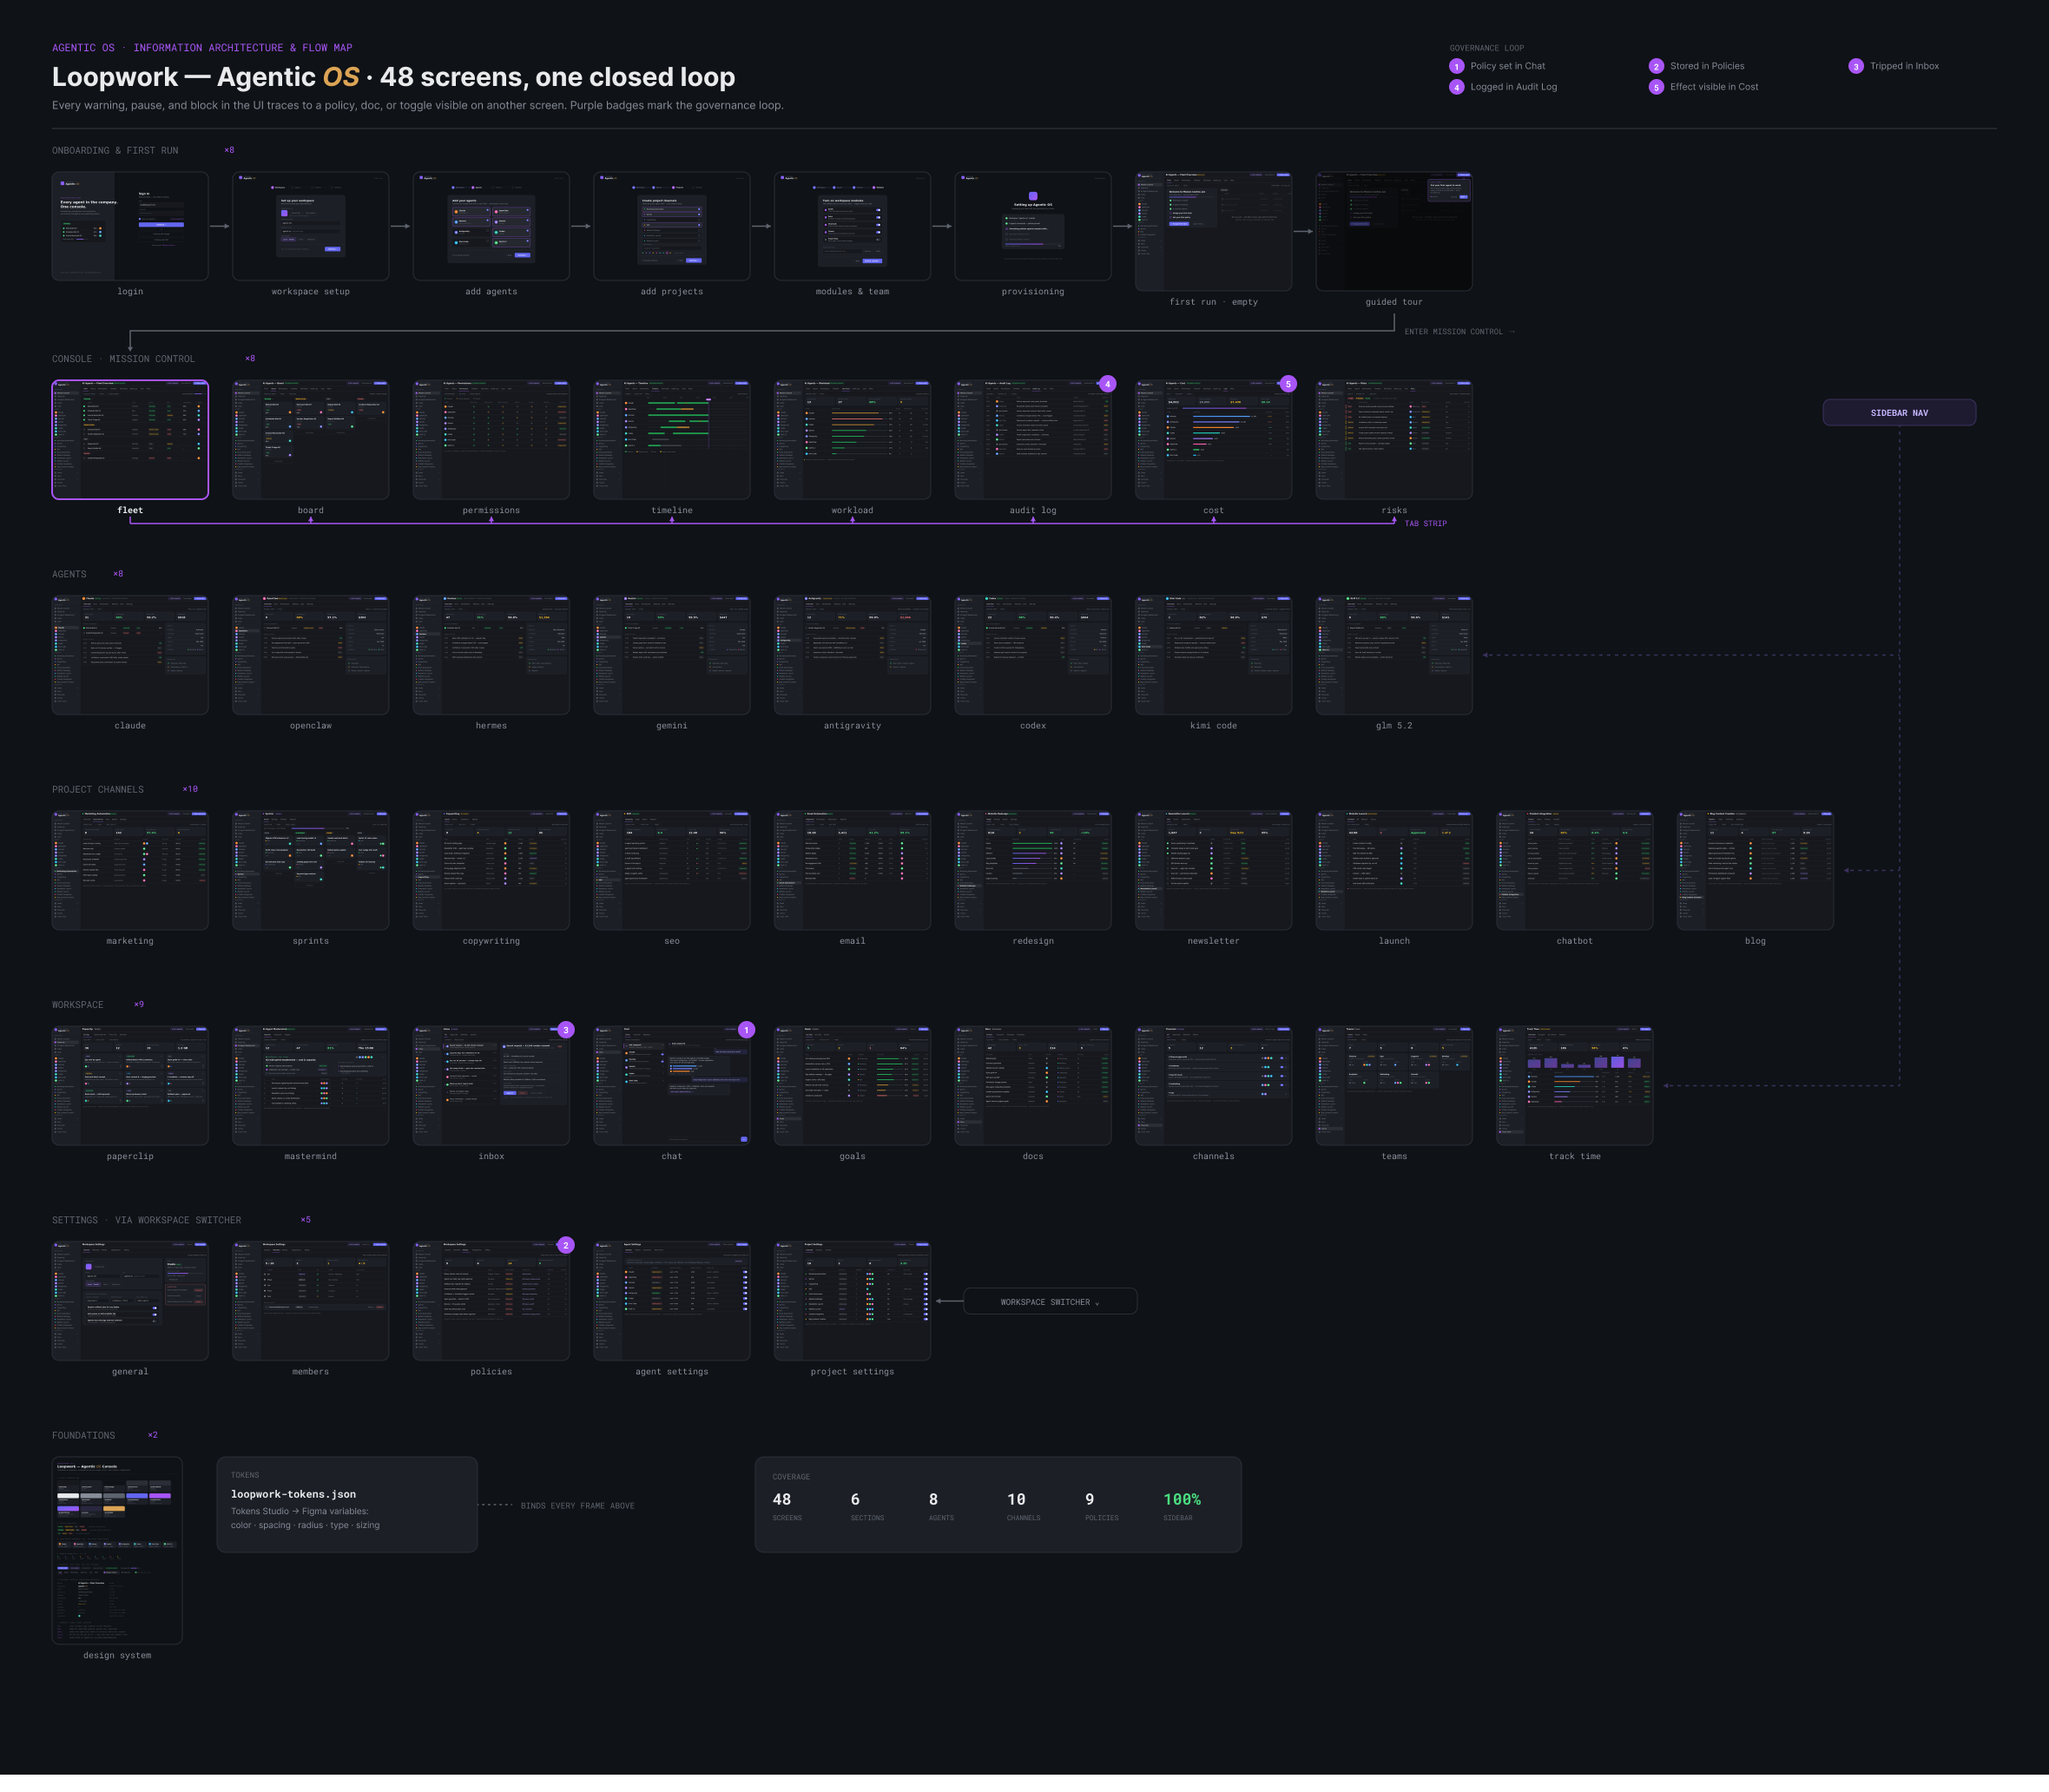Viewport: 2049px width, 1792px height.
Task: Click legend badge 2 beside Stored in Policies
Action: pyautogui.click(x=1656, y=66)
